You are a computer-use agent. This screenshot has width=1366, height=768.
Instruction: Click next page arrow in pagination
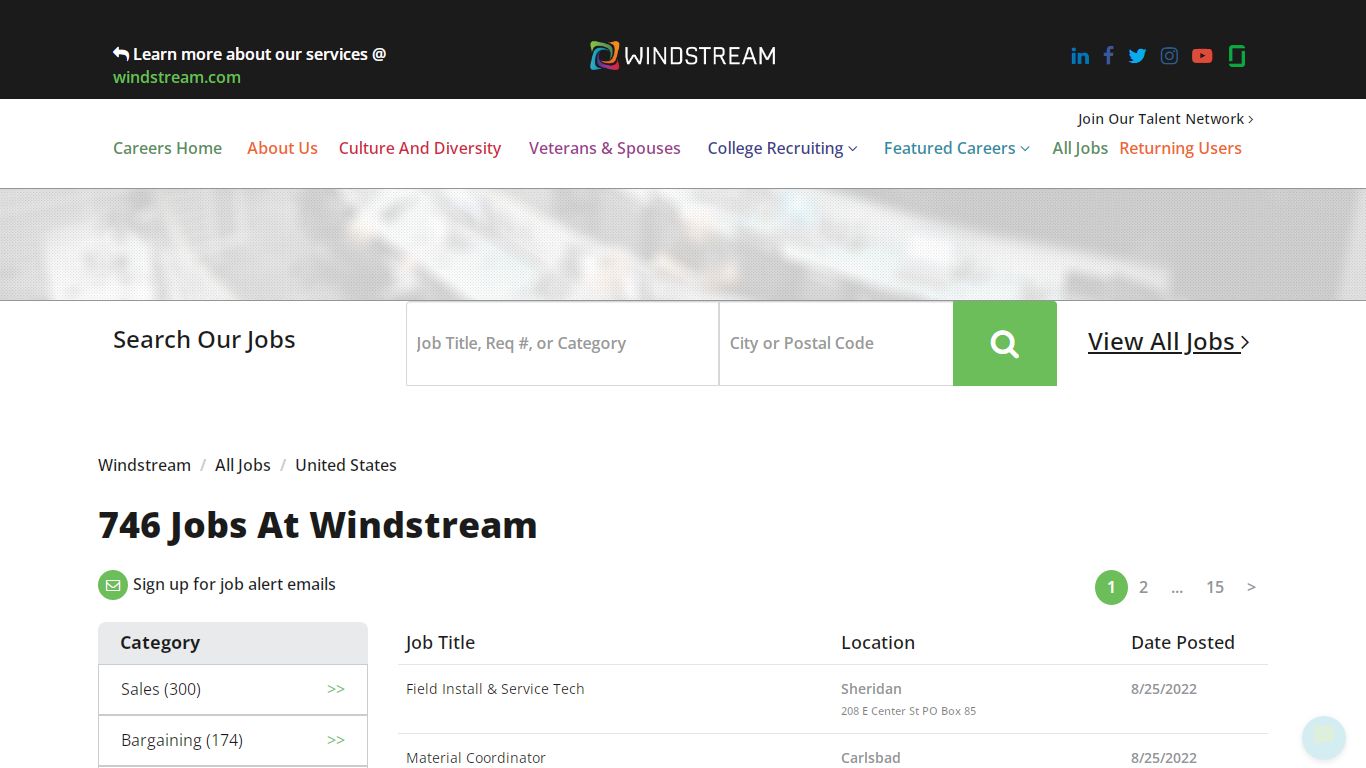[1251, 587]
